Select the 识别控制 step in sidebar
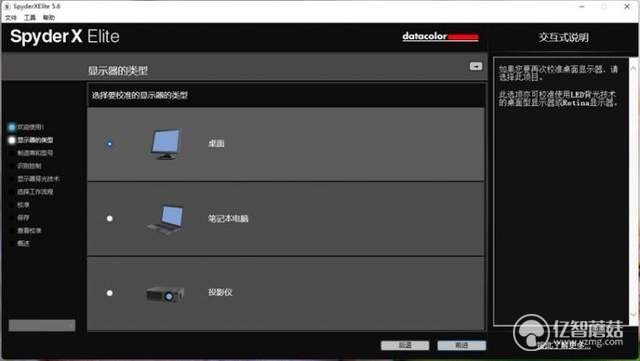Viewport: 640px width, 361px height. [29, 166]
